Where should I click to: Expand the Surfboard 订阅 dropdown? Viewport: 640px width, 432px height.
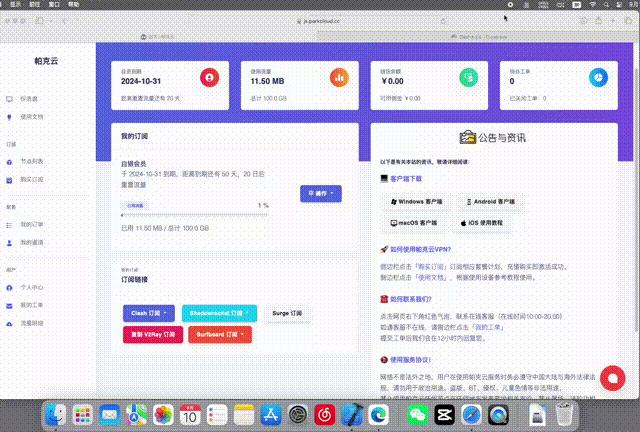point(220,334)
